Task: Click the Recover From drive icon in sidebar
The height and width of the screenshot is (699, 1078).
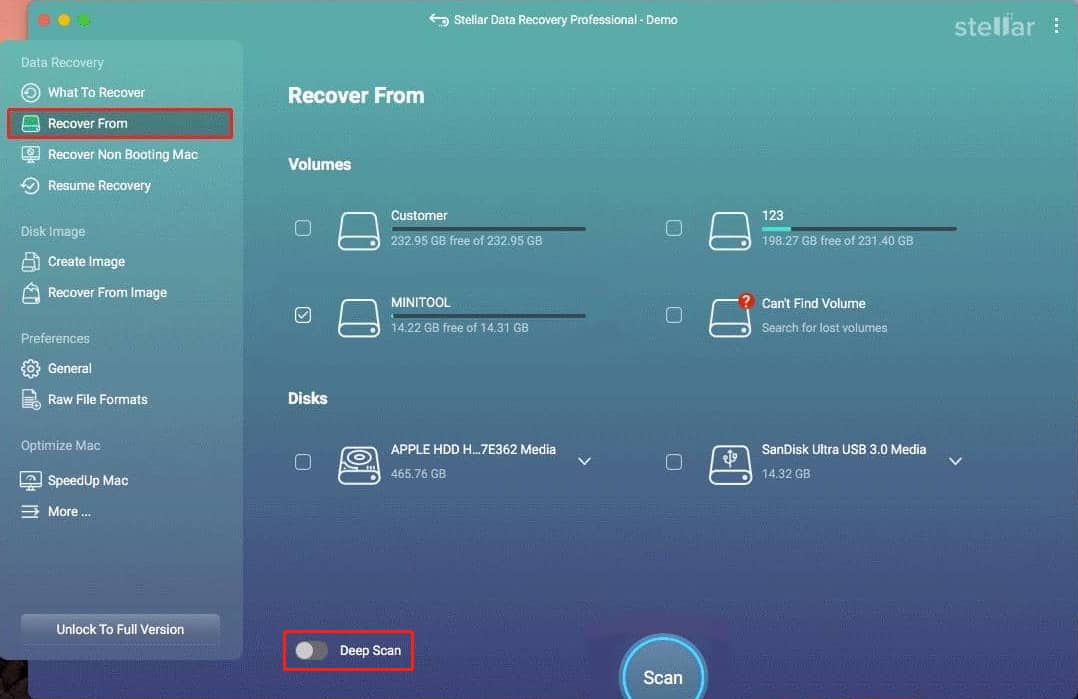Action: coord(30,124)
